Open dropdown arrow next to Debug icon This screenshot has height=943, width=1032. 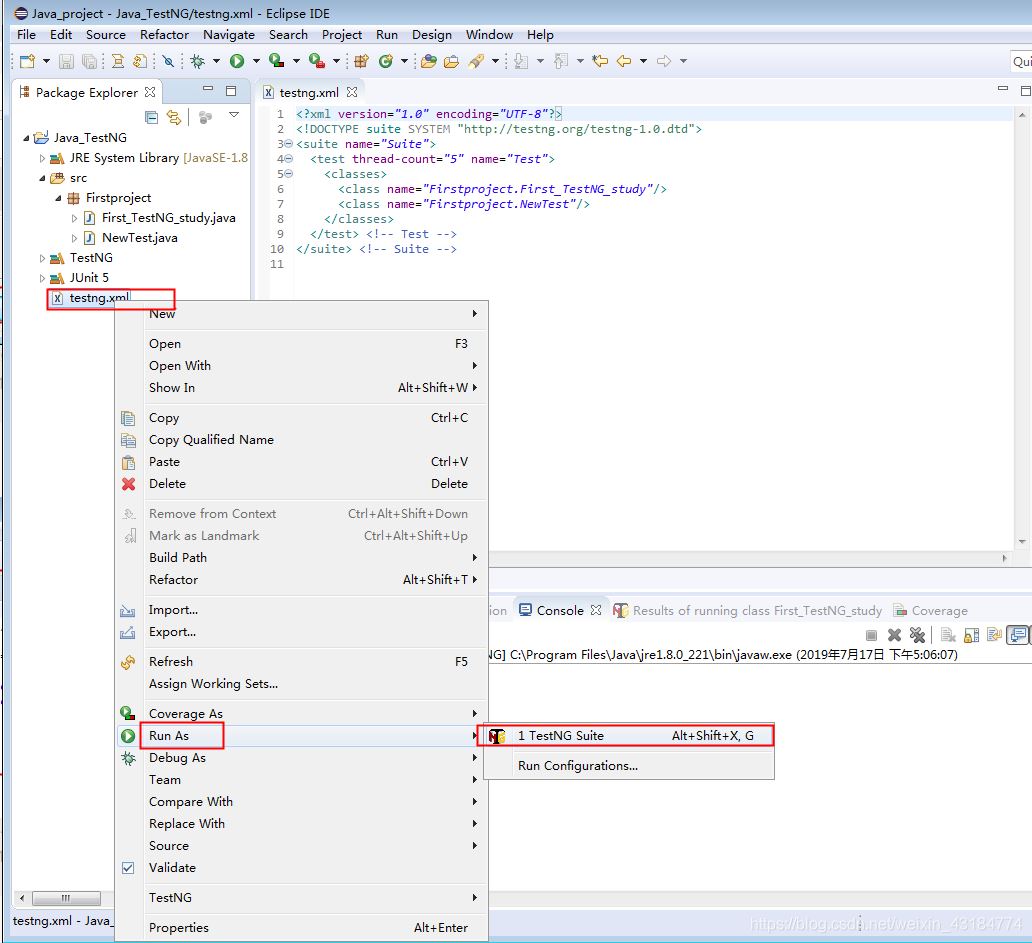(216, 61)
